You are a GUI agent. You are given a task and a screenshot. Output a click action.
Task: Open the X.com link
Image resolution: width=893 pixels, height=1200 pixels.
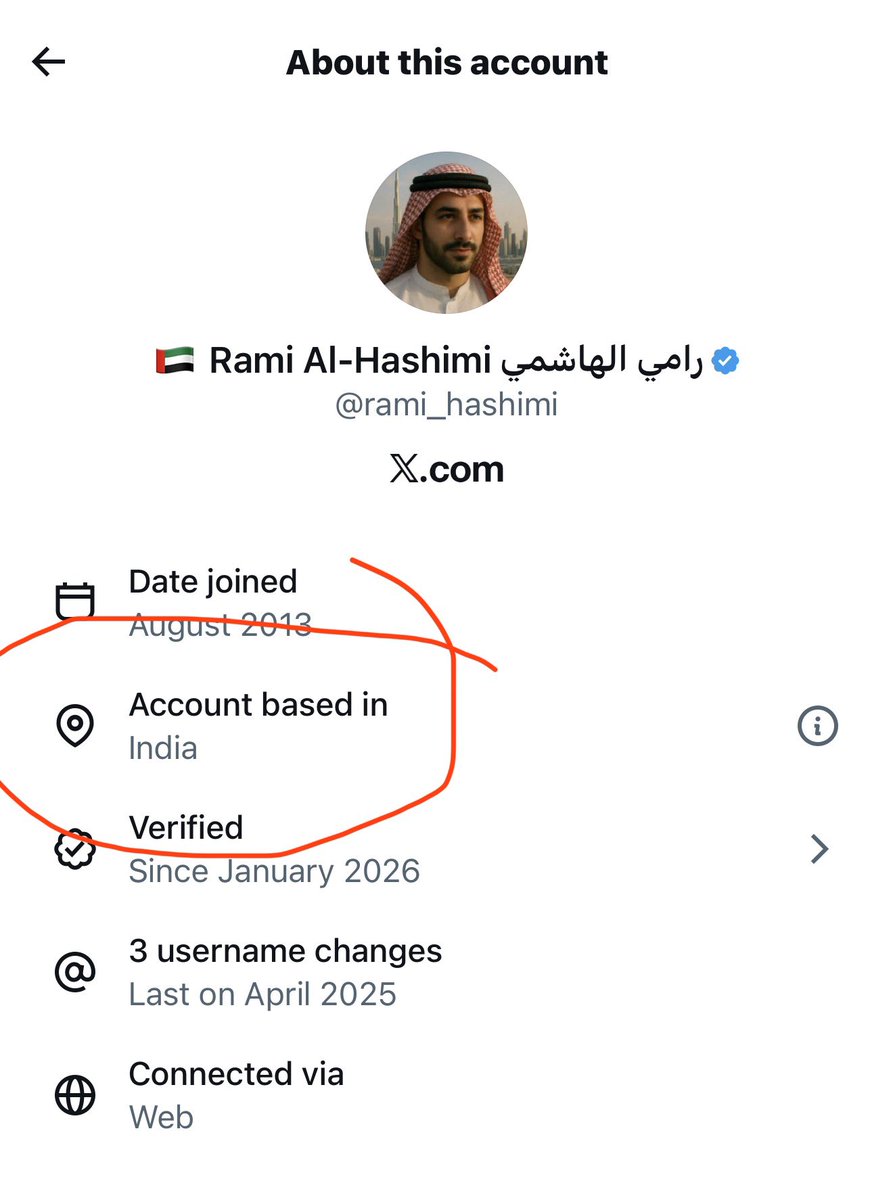[446, 468]
